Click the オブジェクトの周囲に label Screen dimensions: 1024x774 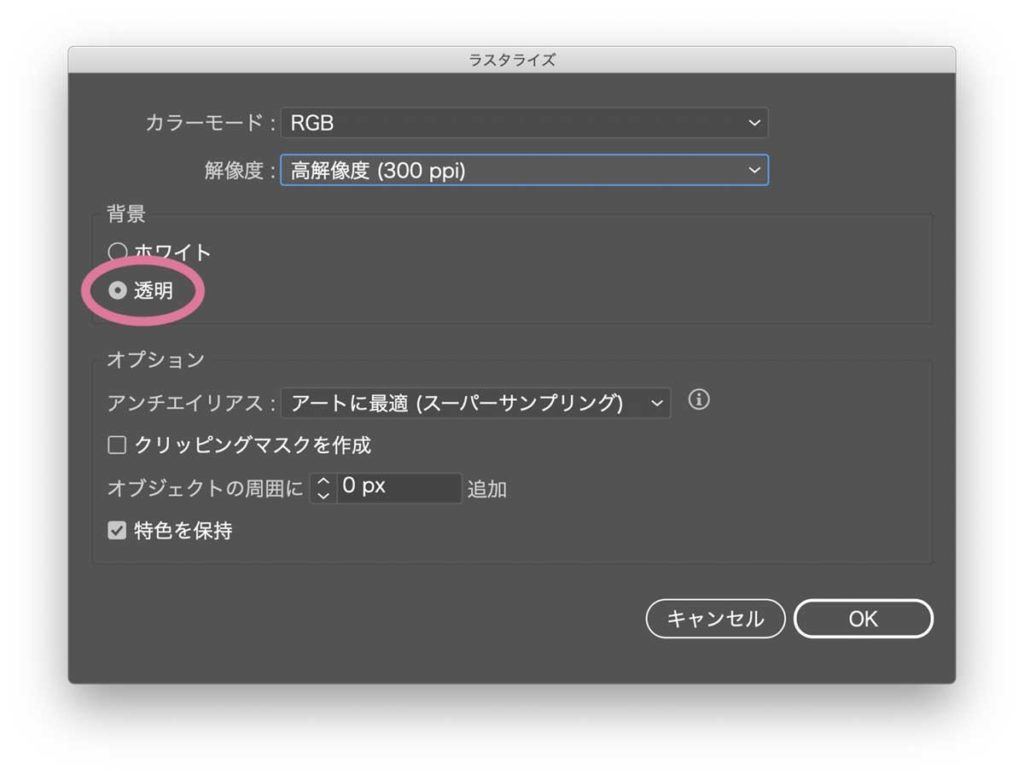[205, 489]
